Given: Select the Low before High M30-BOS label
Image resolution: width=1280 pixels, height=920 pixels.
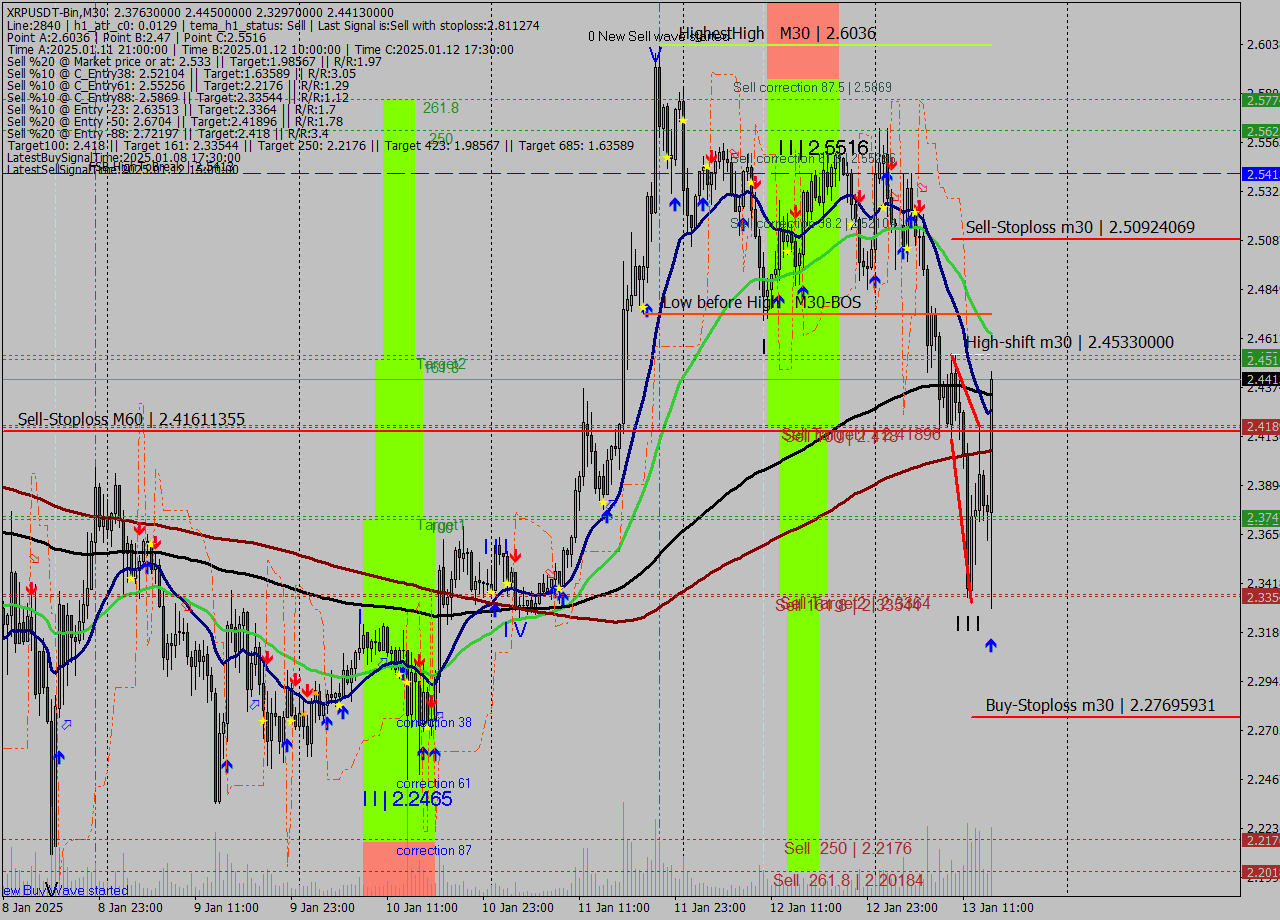Looking at the screenshot, I should (762, 301).
